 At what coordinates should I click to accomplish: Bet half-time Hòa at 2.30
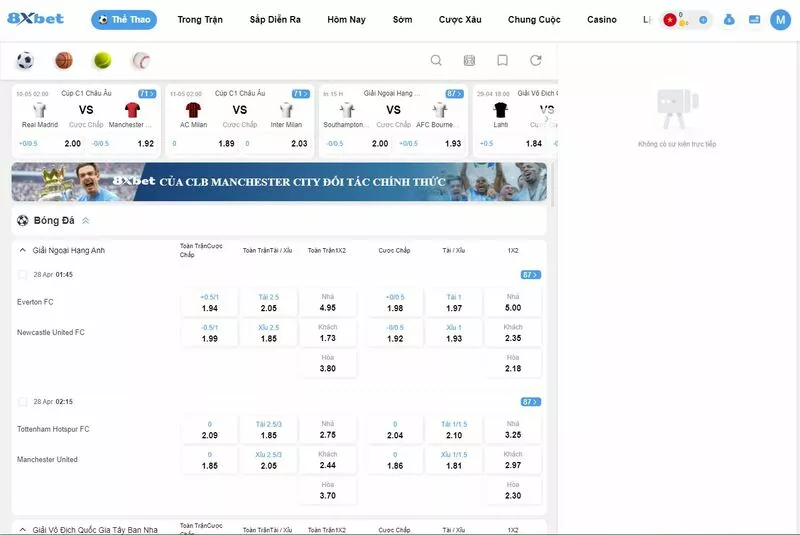pyautogui.click(x=513, y=491)
